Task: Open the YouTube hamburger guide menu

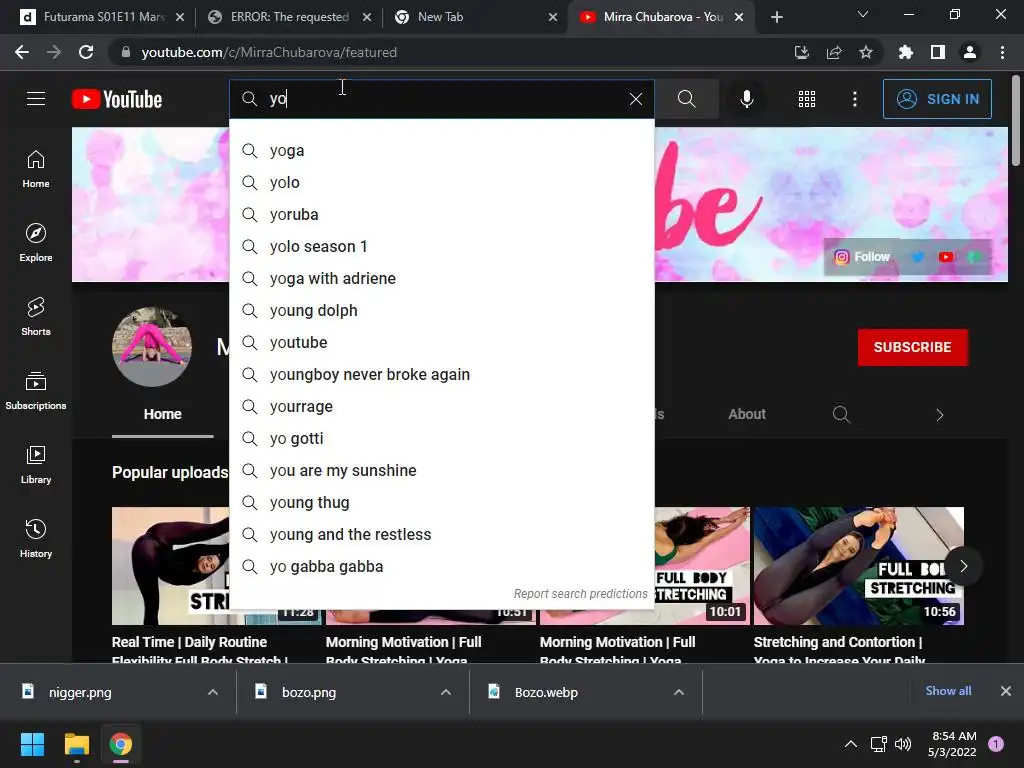Action: click(36, 99)
